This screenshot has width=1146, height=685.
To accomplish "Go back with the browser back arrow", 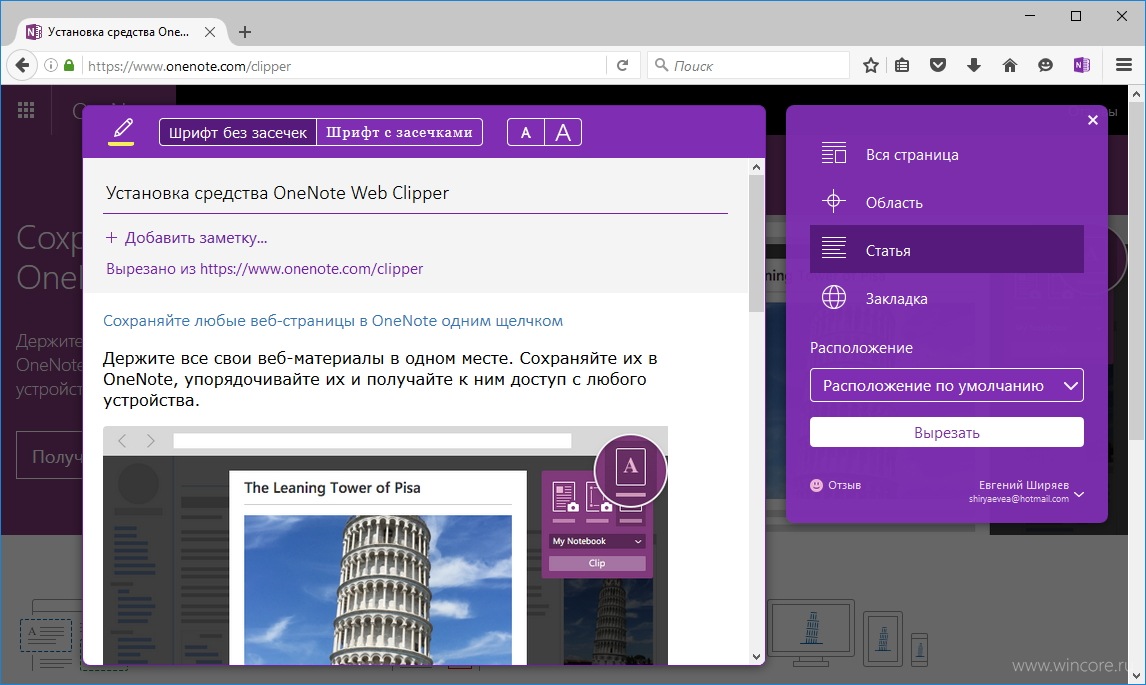I will [22, 66].
